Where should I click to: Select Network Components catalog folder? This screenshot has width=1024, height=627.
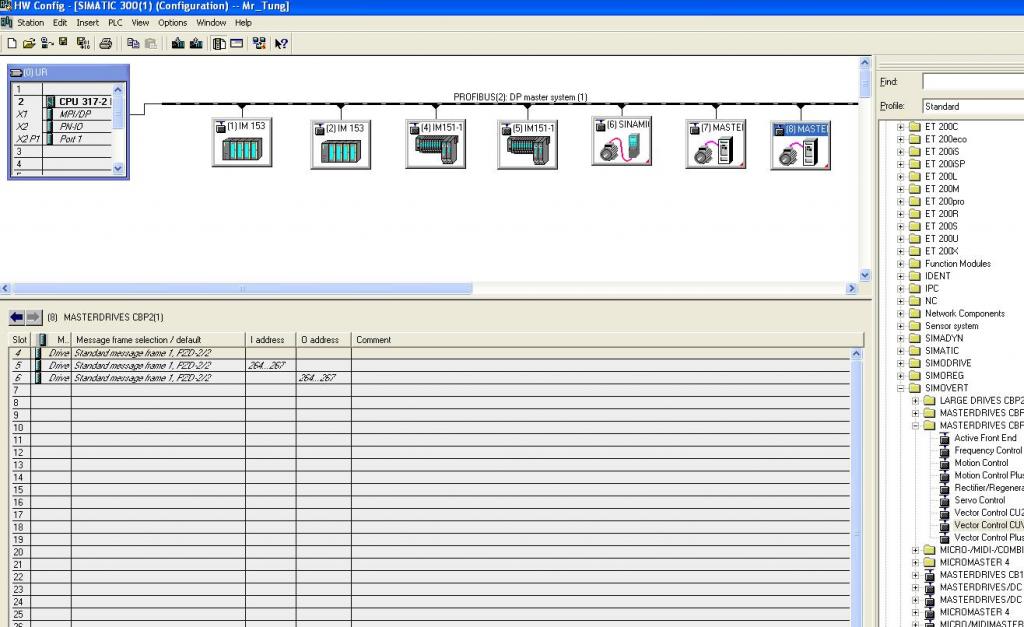point(965,314)
